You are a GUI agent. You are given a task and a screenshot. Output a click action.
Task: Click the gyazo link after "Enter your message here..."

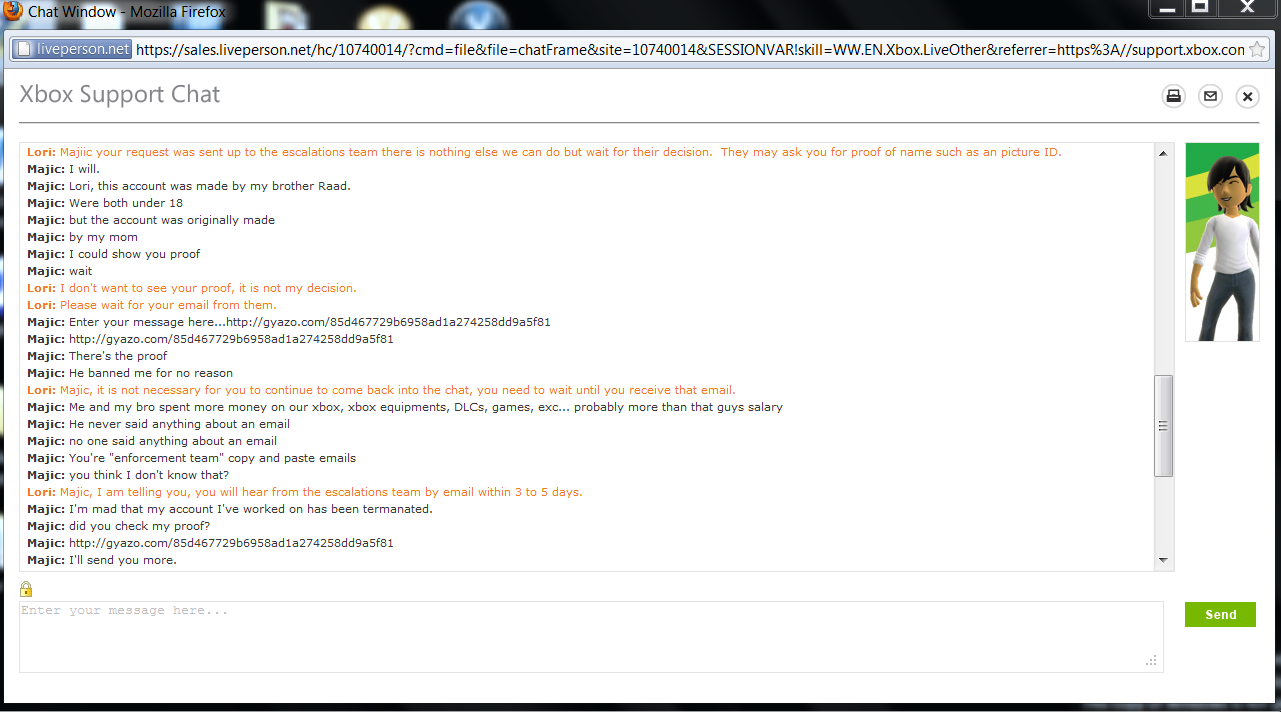(388, 322)
